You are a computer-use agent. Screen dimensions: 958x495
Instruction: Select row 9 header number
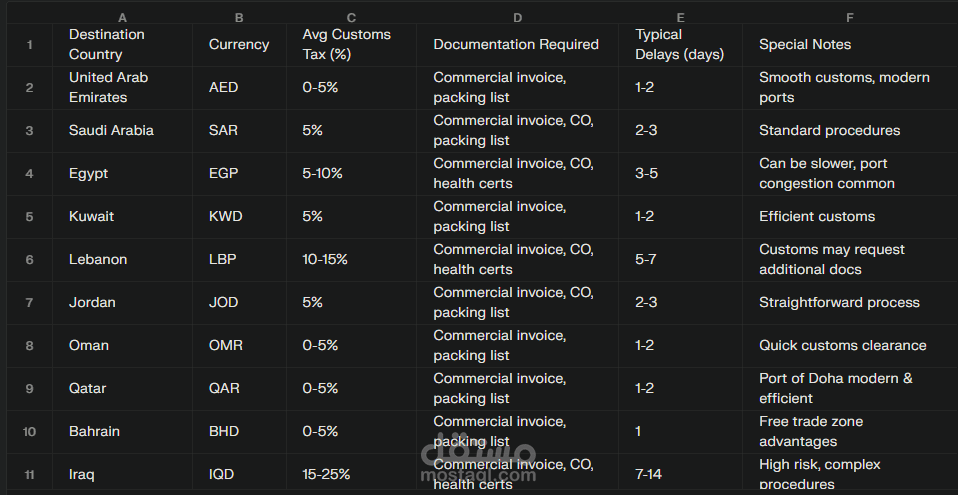point(30,389)
